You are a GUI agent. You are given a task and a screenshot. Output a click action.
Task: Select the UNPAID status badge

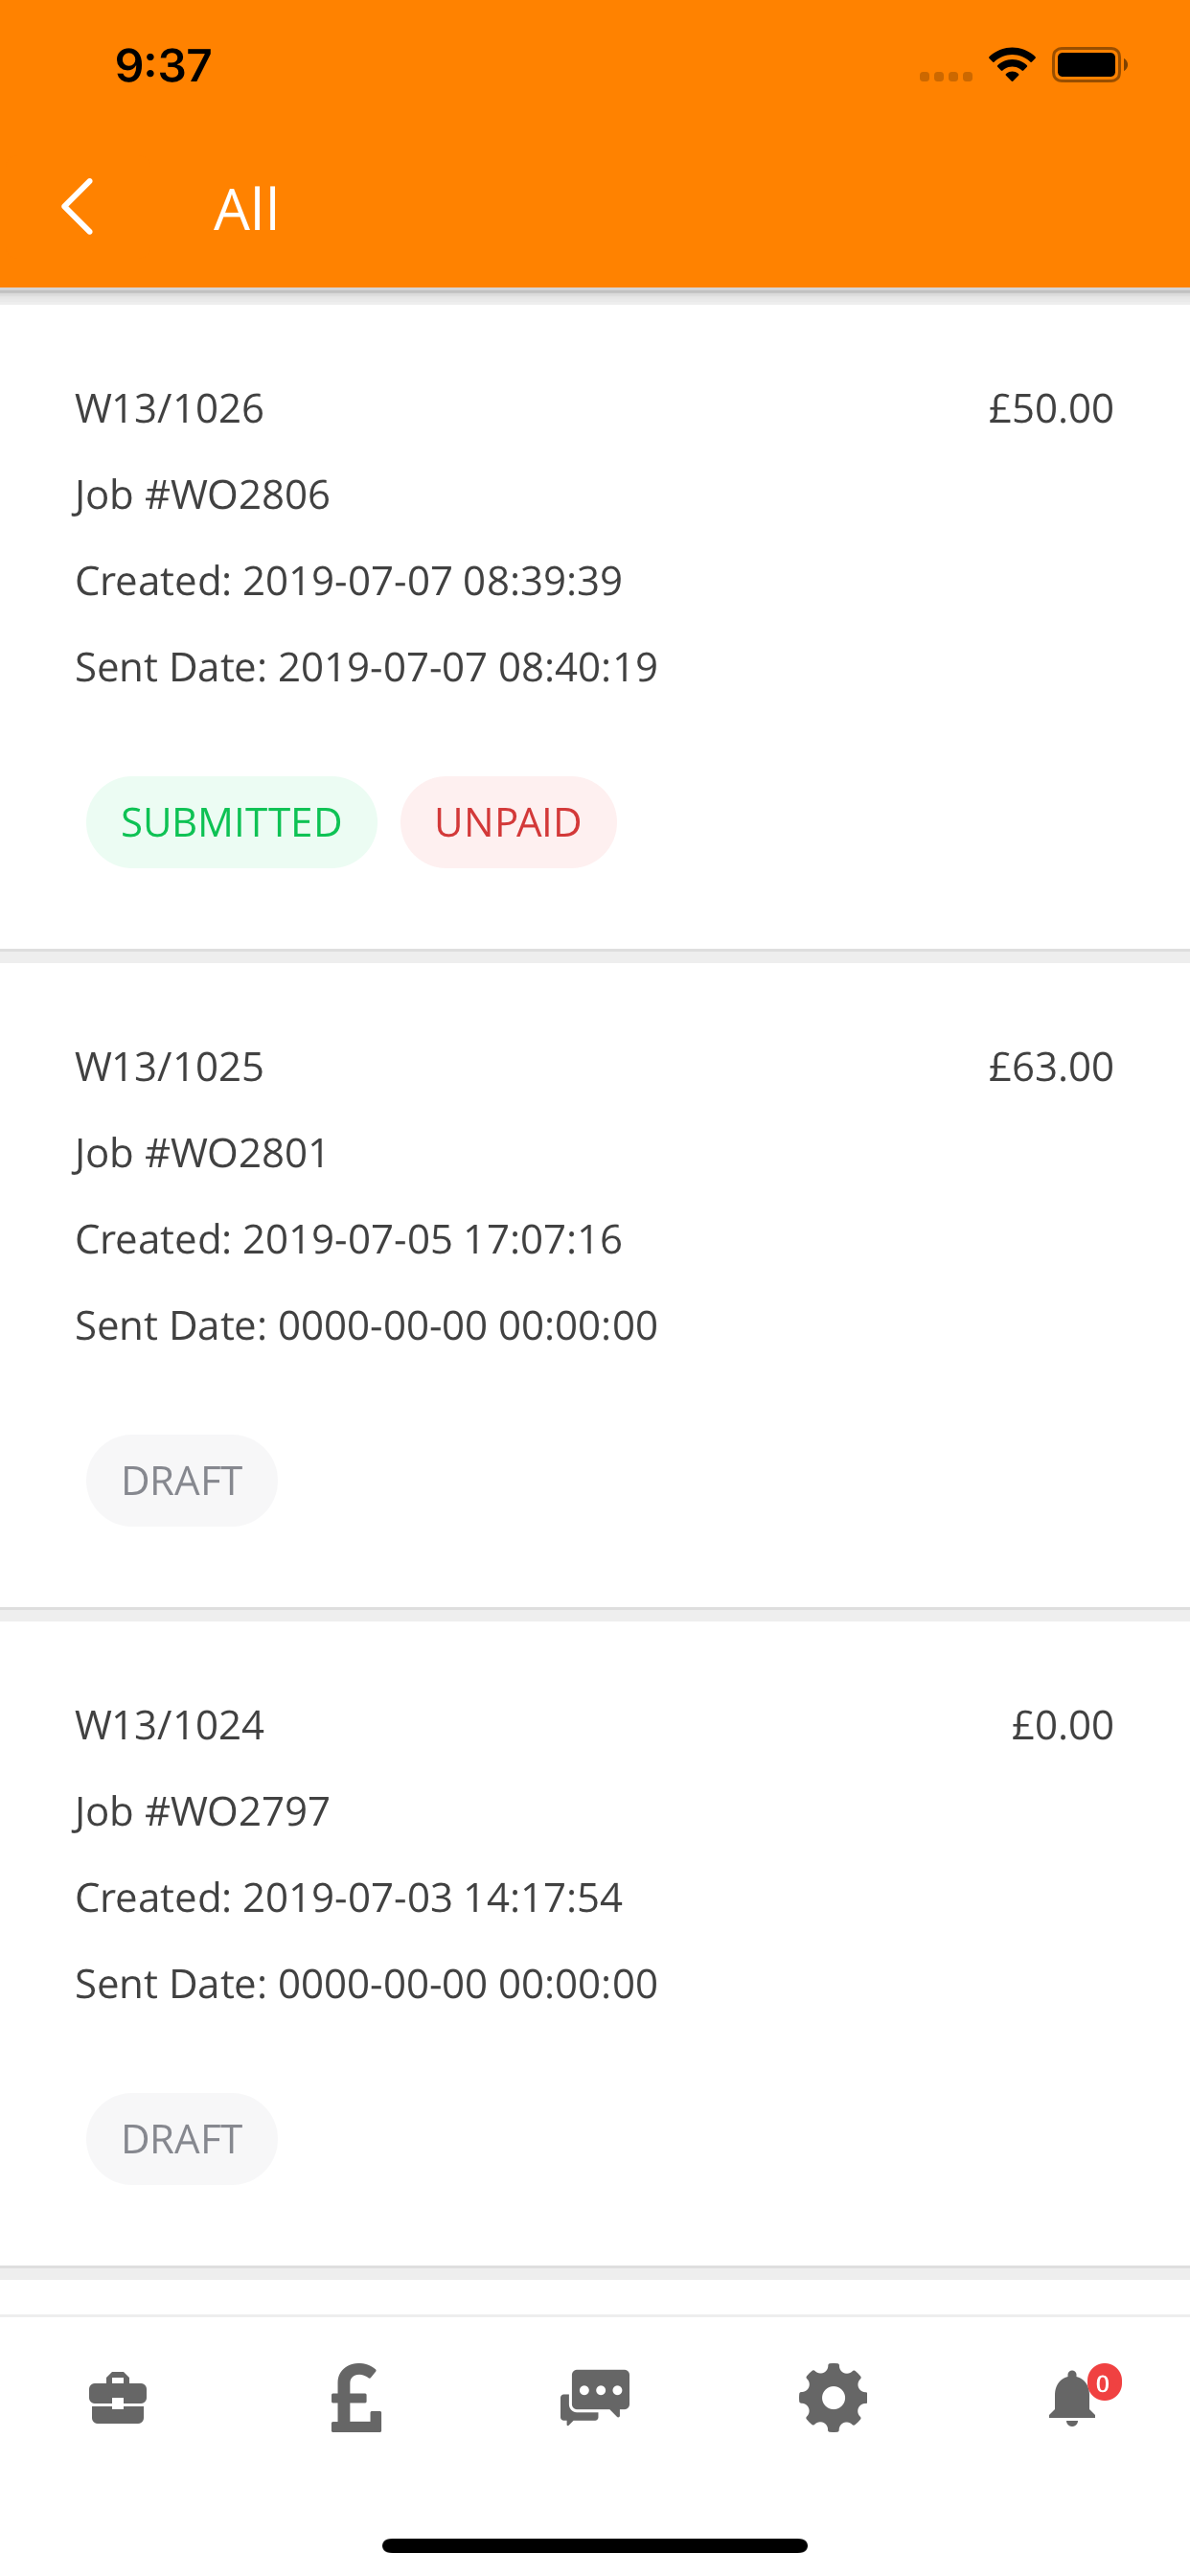(508, 822)
